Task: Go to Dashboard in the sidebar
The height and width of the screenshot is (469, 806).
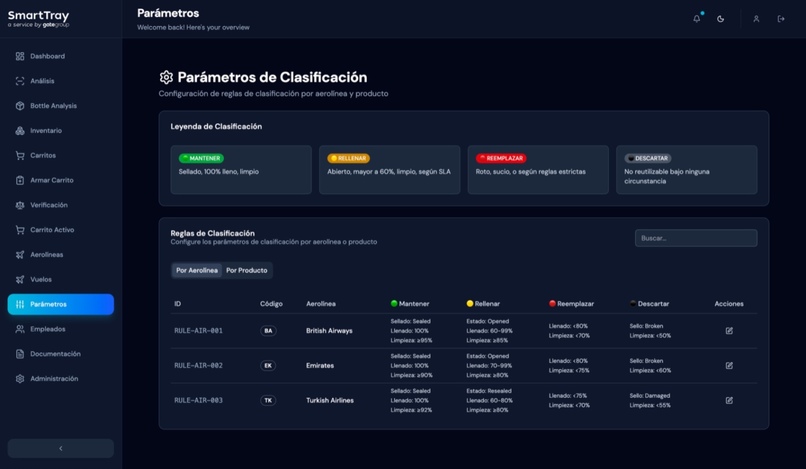Action: coord(61,56)
